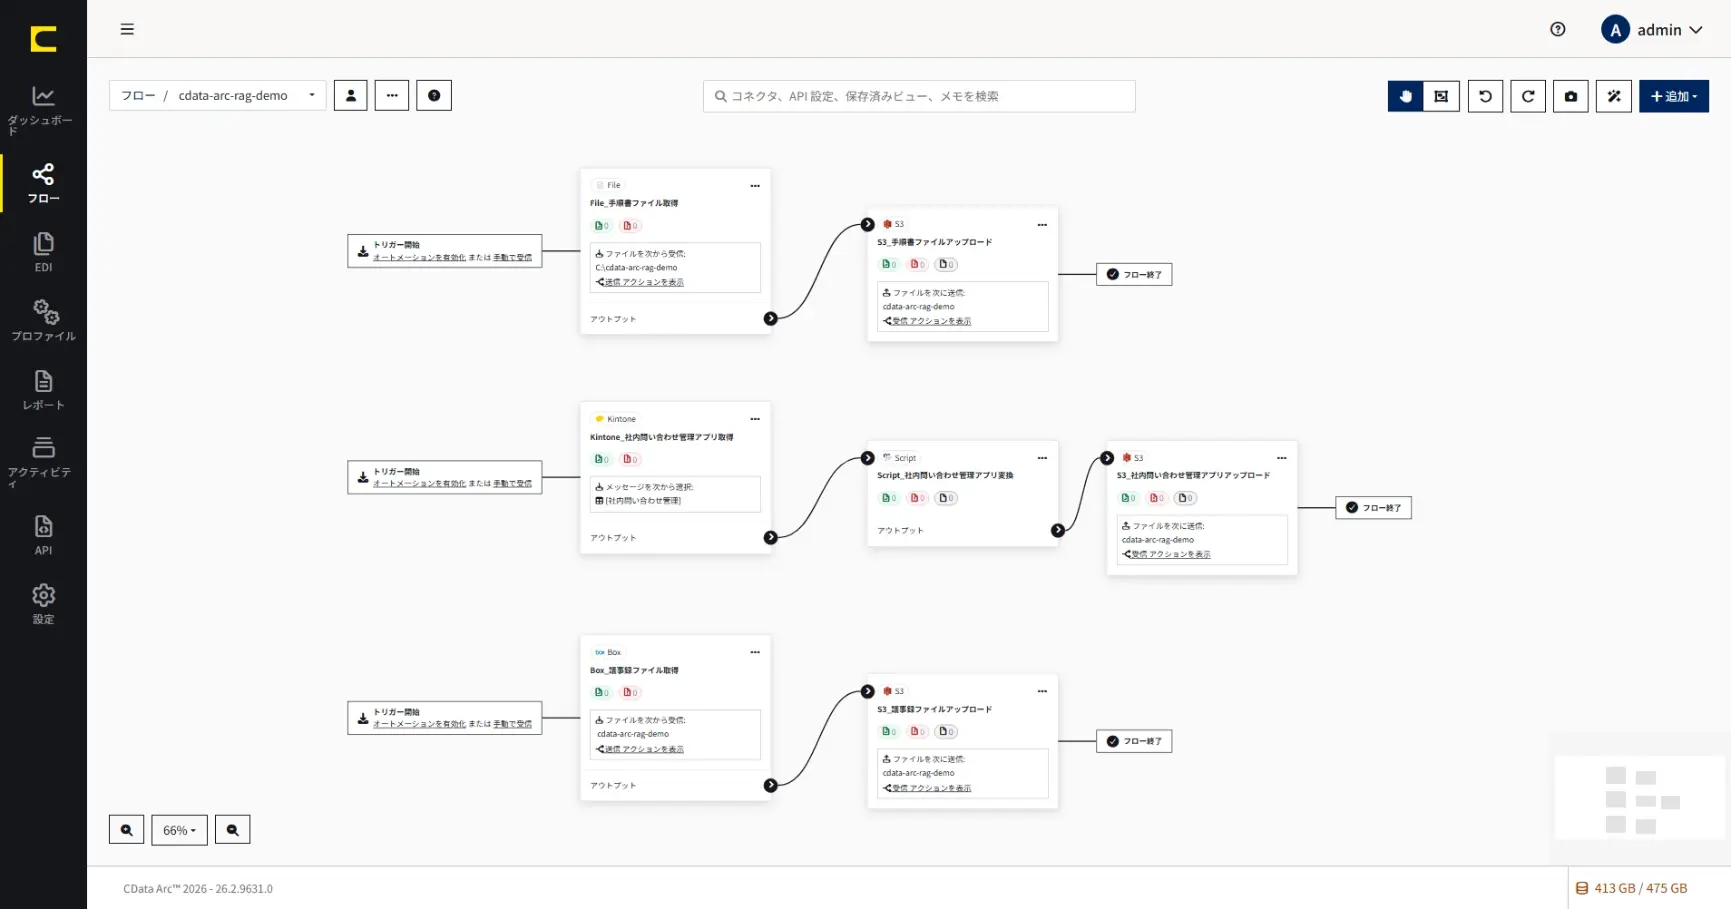Click the zoom out magnifier button
The width and height of the screenshot is (1731, 909).
click(x=232, y=830)
